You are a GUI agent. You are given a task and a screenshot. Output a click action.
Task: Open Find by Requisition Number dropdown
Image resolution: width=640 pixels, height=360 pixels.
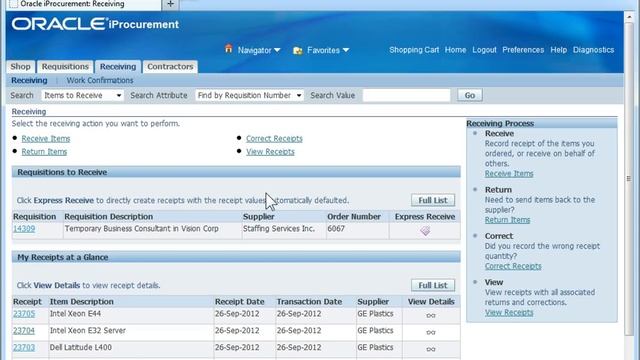249,95
